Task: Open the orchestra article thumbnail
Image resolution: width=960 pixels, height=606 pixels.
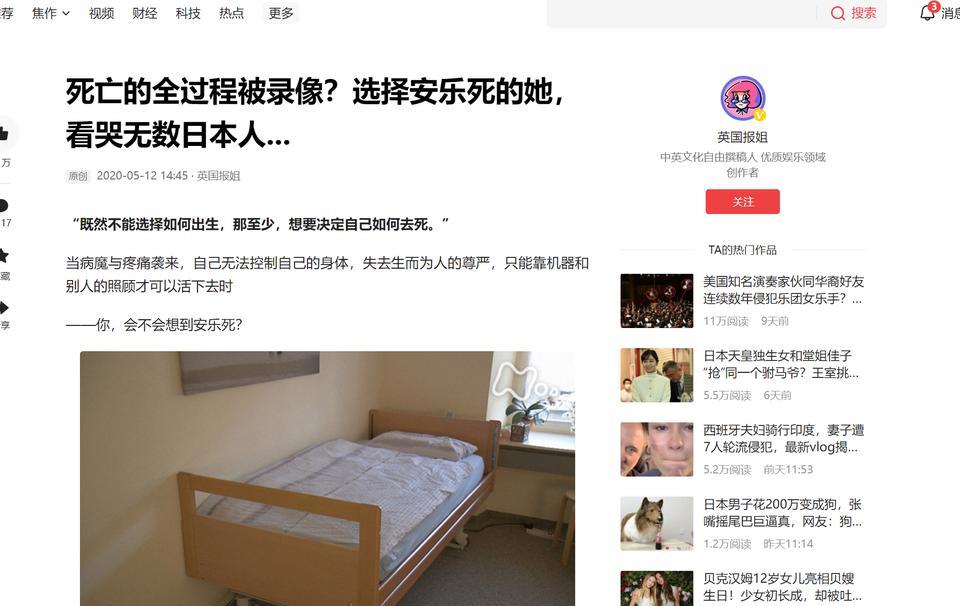Action: [656, 301]
